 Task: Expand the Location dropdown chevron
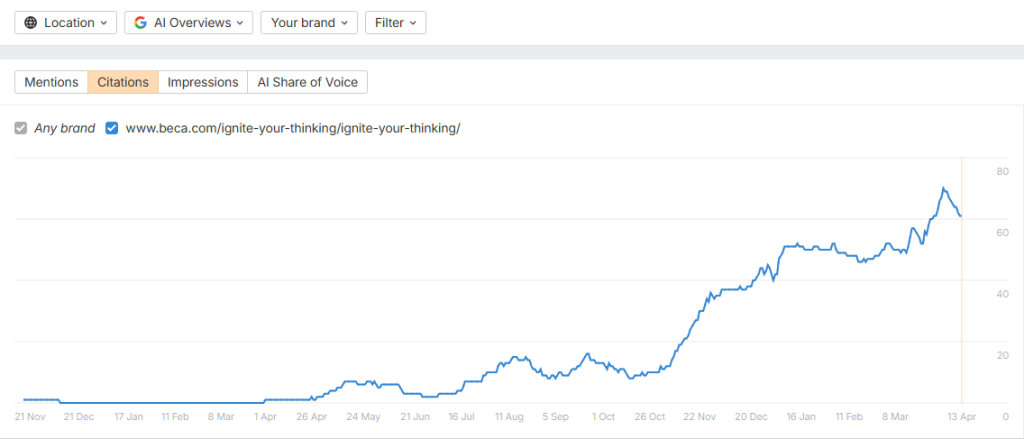coord(104,23)
